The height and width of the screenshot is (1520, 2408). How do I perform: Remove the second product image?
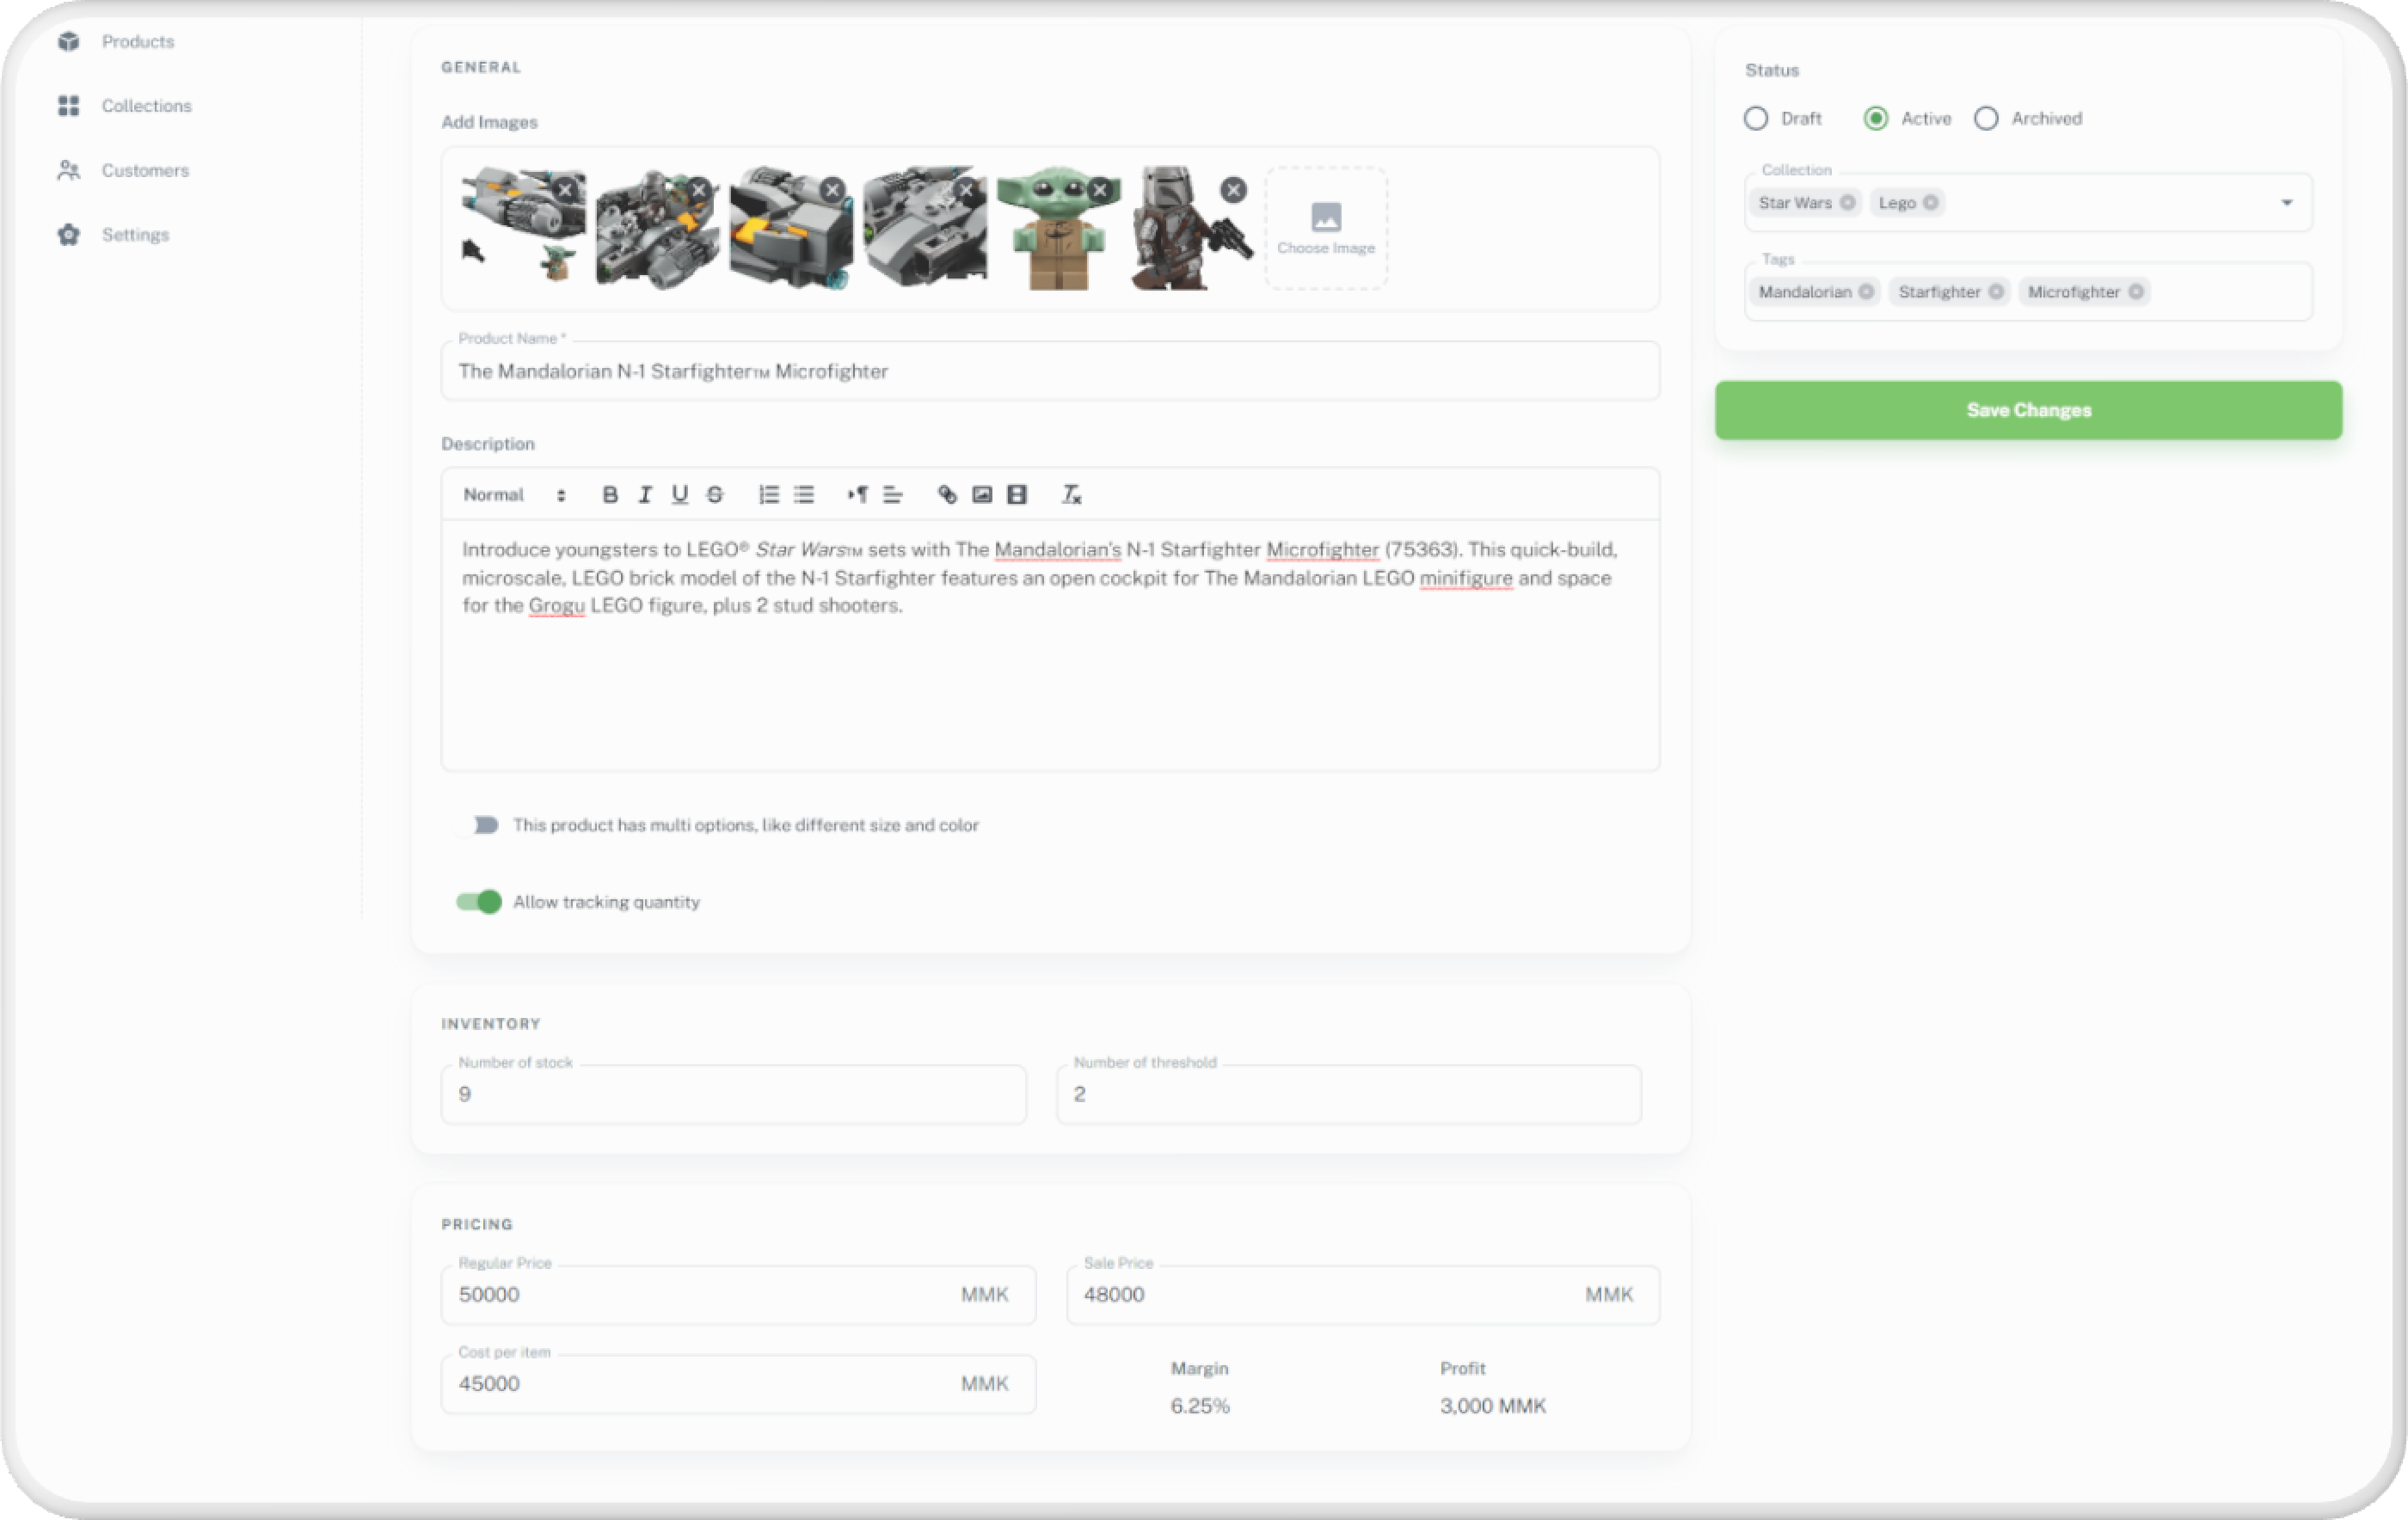click(x=699, y=189)
